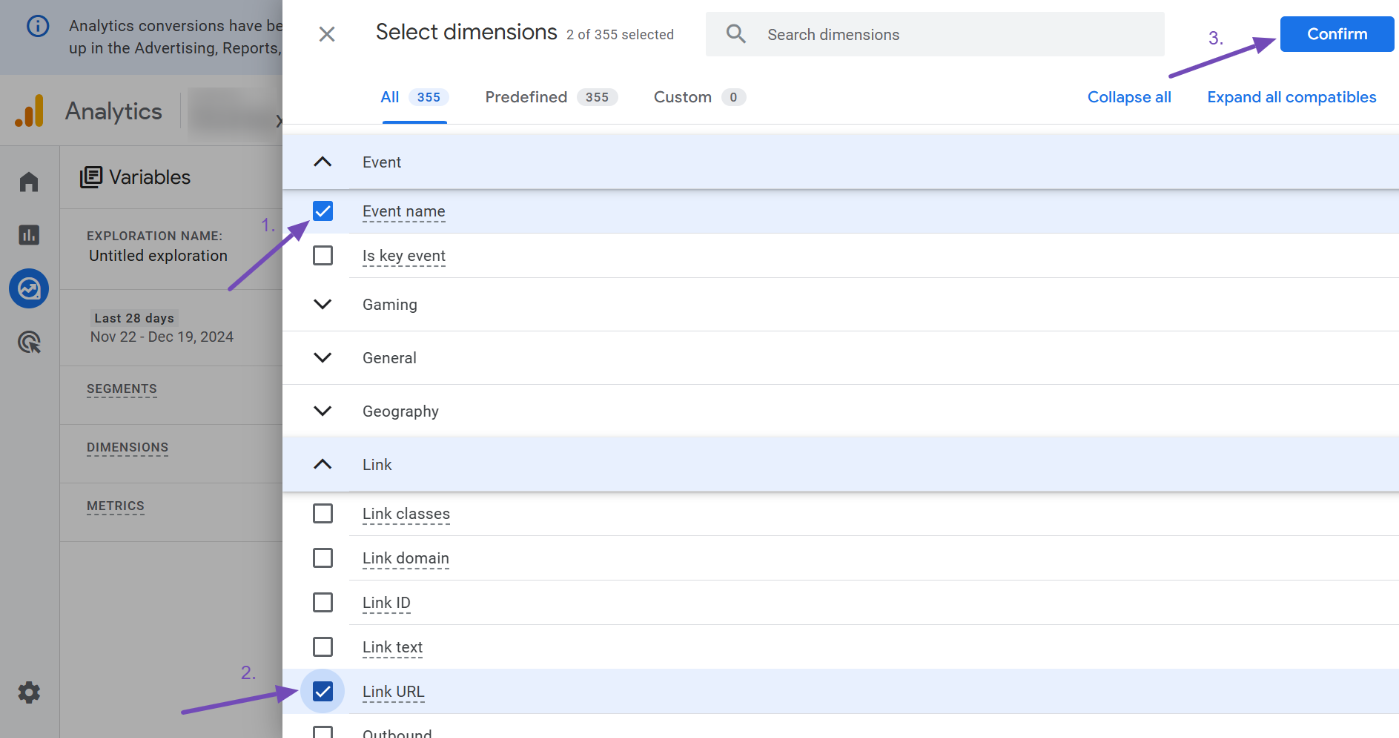The width and height of the screenshot is (1399, 738).
Task: Switch to the Predefined tab
Action: point(551,97)
